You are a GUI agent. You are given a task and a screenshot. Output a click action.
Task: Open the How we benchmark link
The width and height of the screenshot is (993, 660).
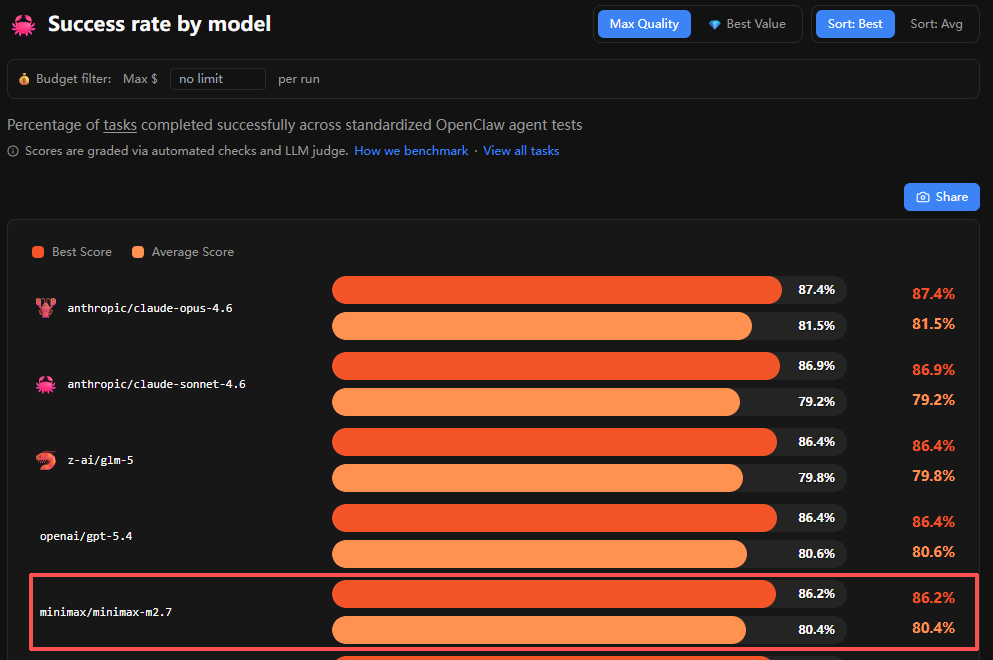411,151
